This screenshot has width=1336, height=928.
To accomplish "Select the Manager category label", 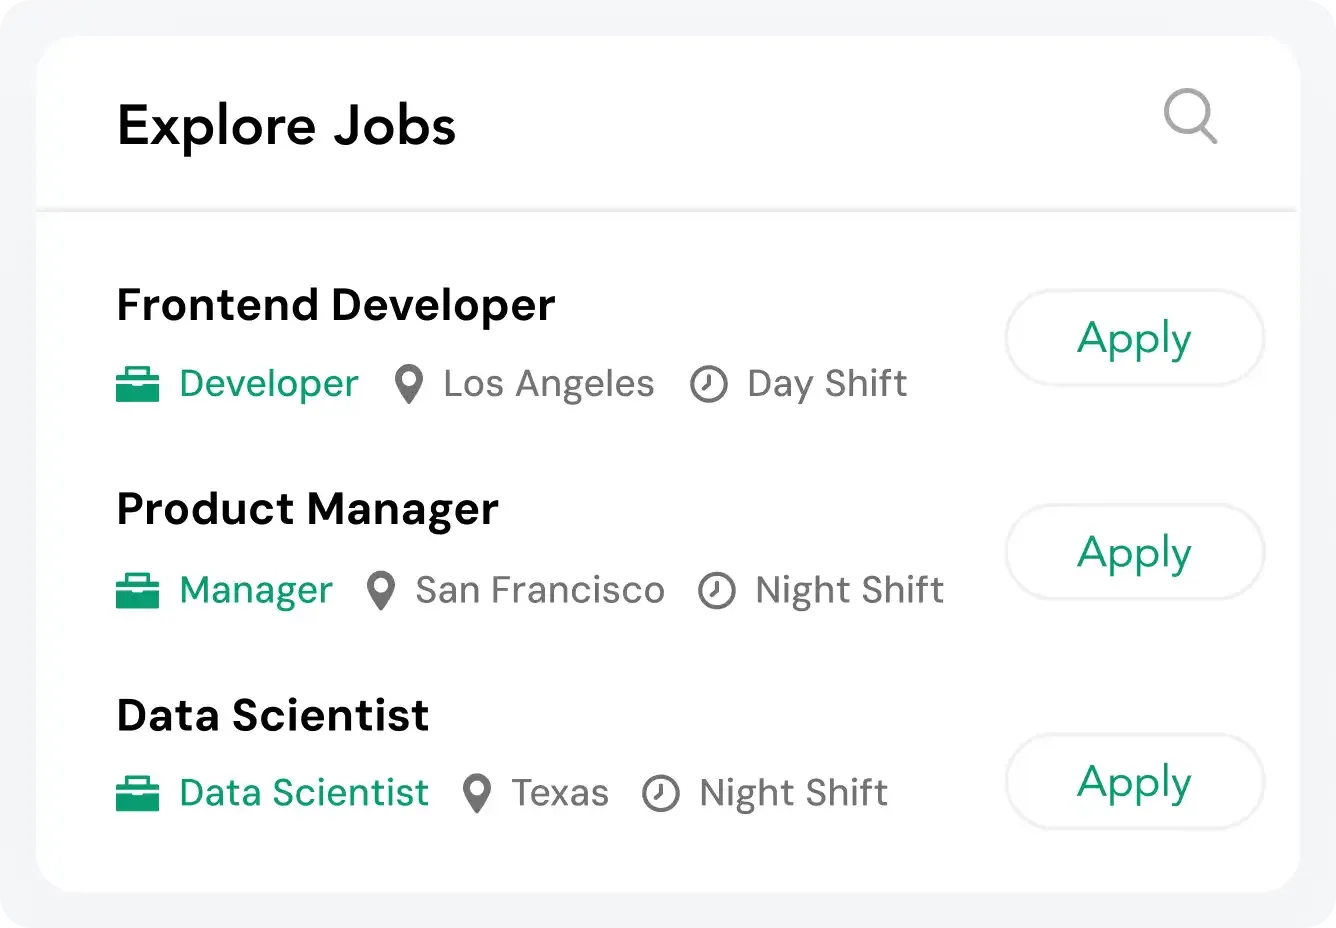I will point(256,590).
